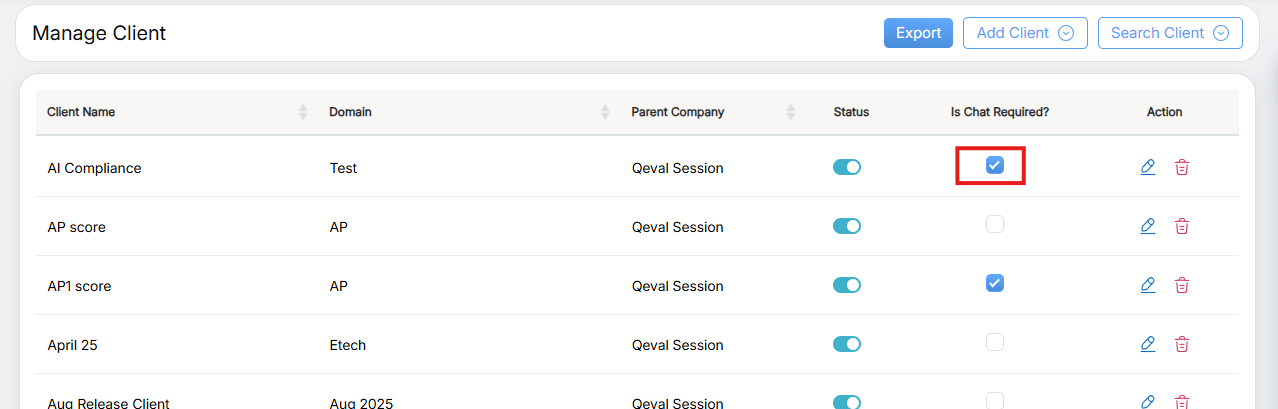1278x409 pixels.
Task: Enable chat required for AP score
Action: tap(994, 224)
